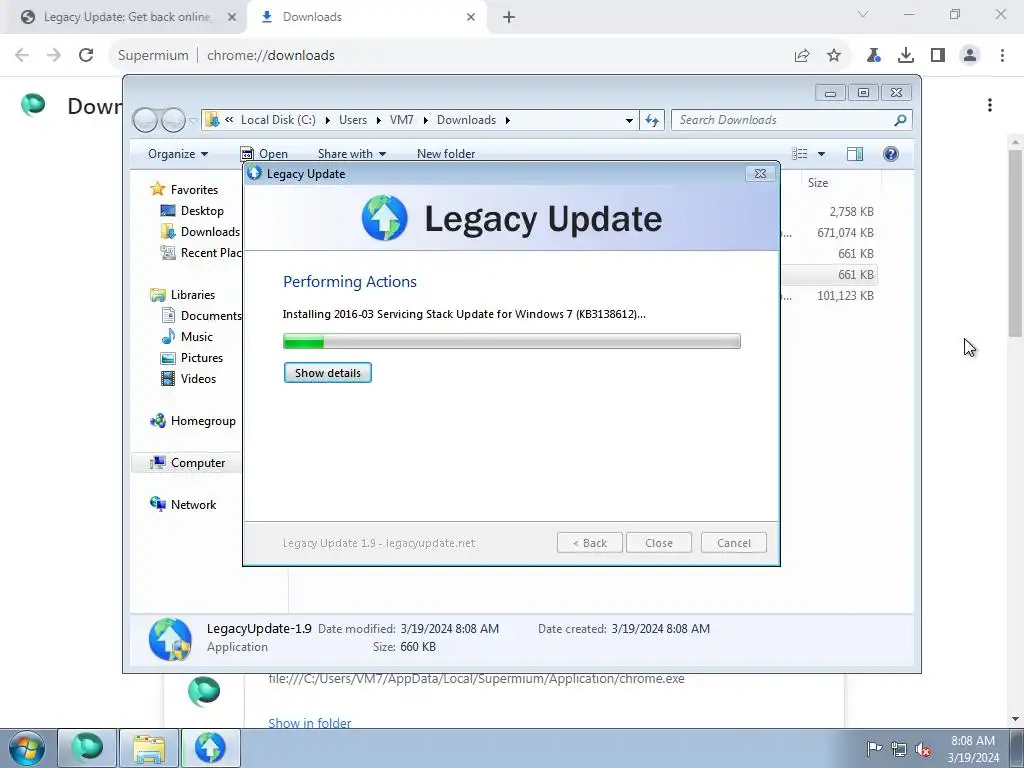
Task: Click the chrome://downloads address bar
Action: [451, 56]
